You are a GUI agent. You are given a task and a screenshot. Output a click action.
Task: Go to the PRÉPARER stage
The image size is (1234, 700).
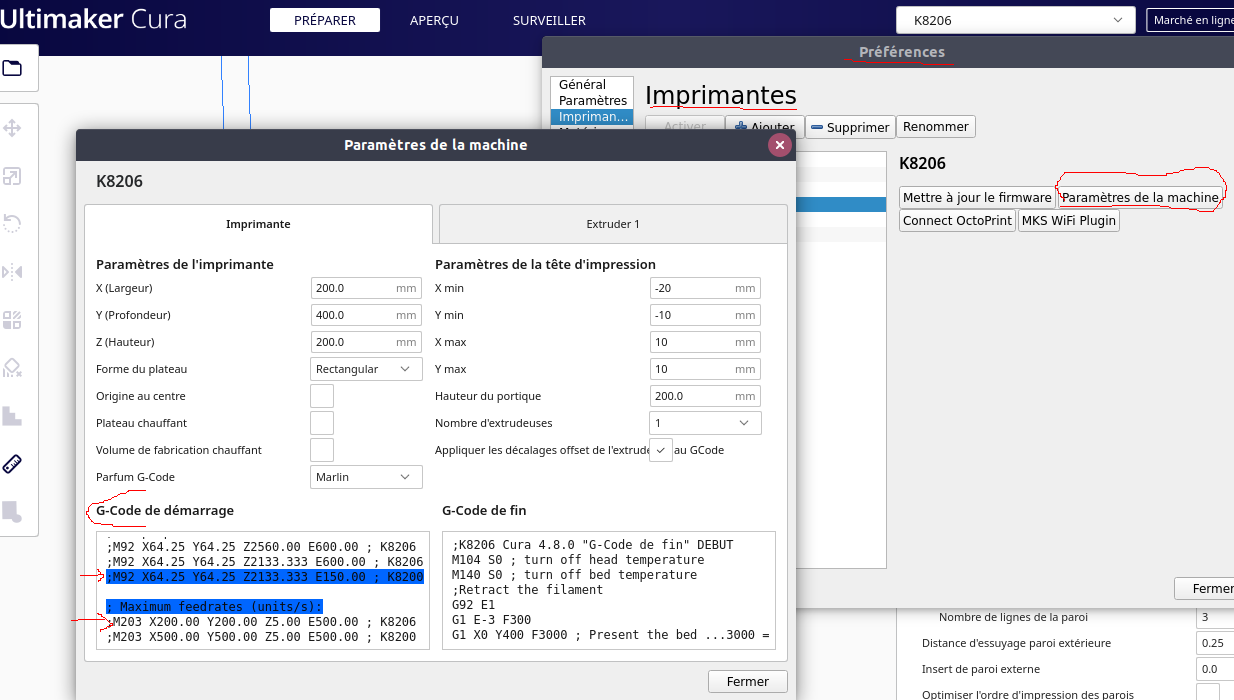click(325, 20)
